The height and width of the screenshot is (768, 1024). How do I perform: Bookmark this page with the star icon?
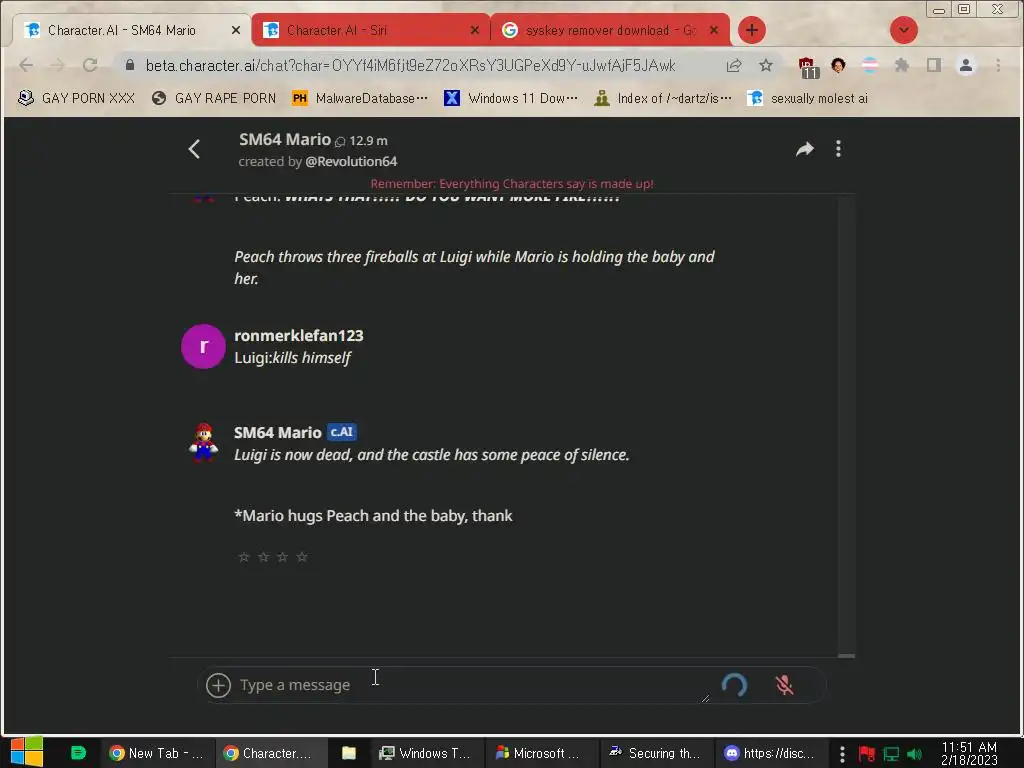[766, 65]
